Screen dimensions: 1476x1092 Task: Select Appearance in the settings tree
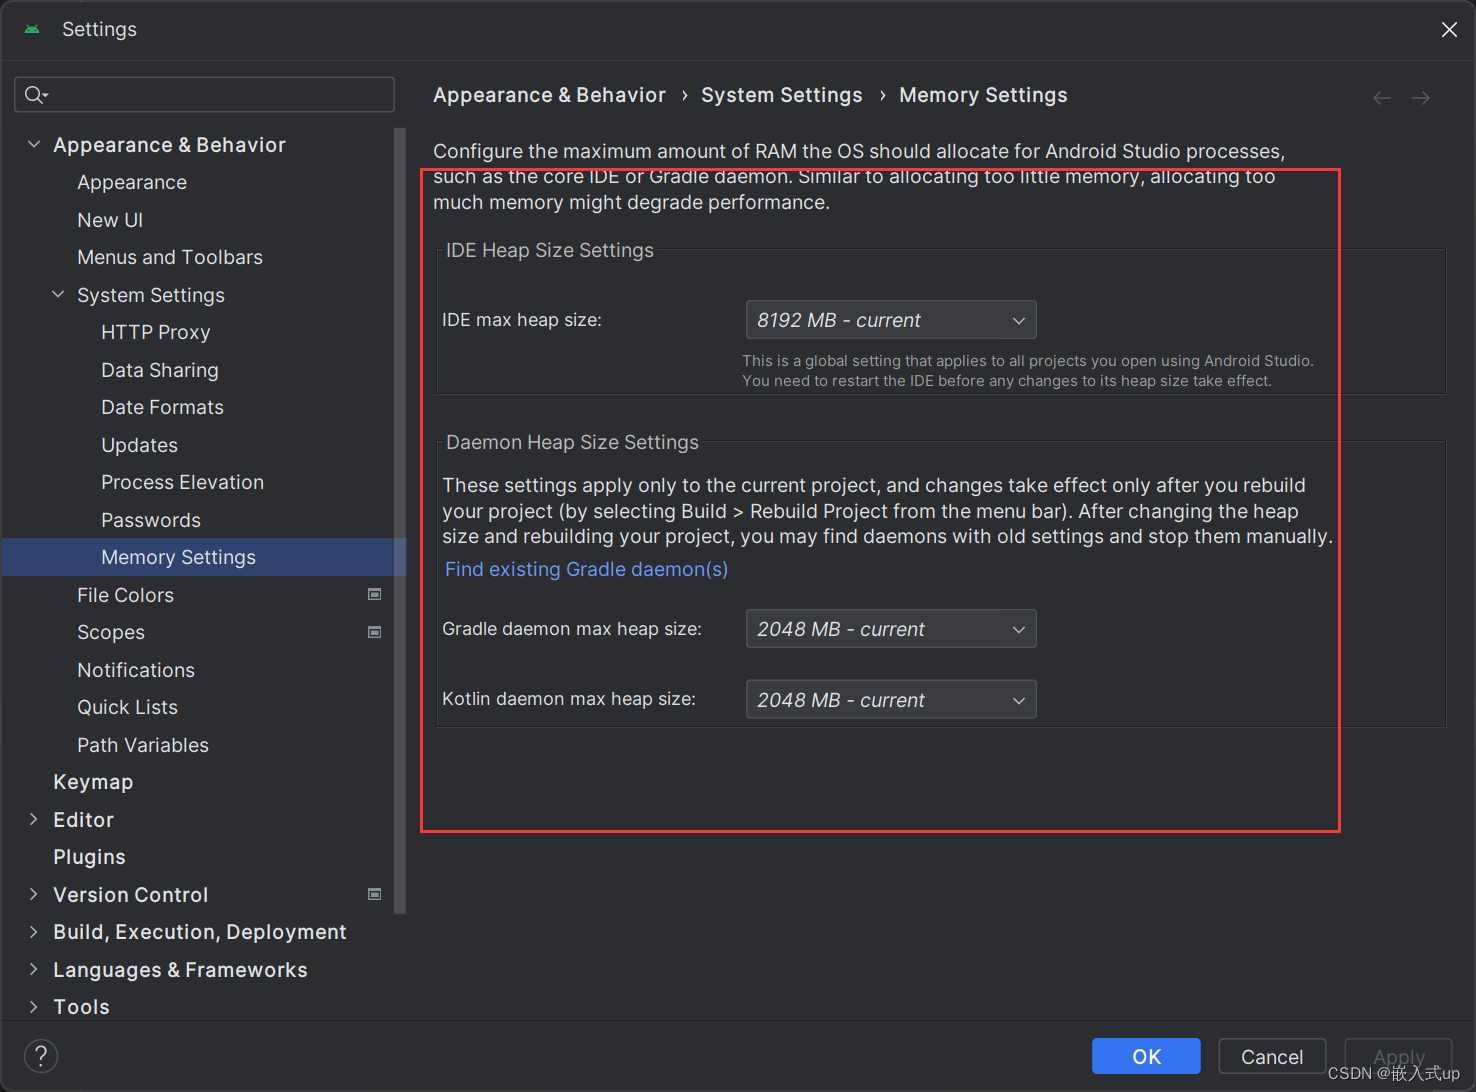tap(132, 182)
